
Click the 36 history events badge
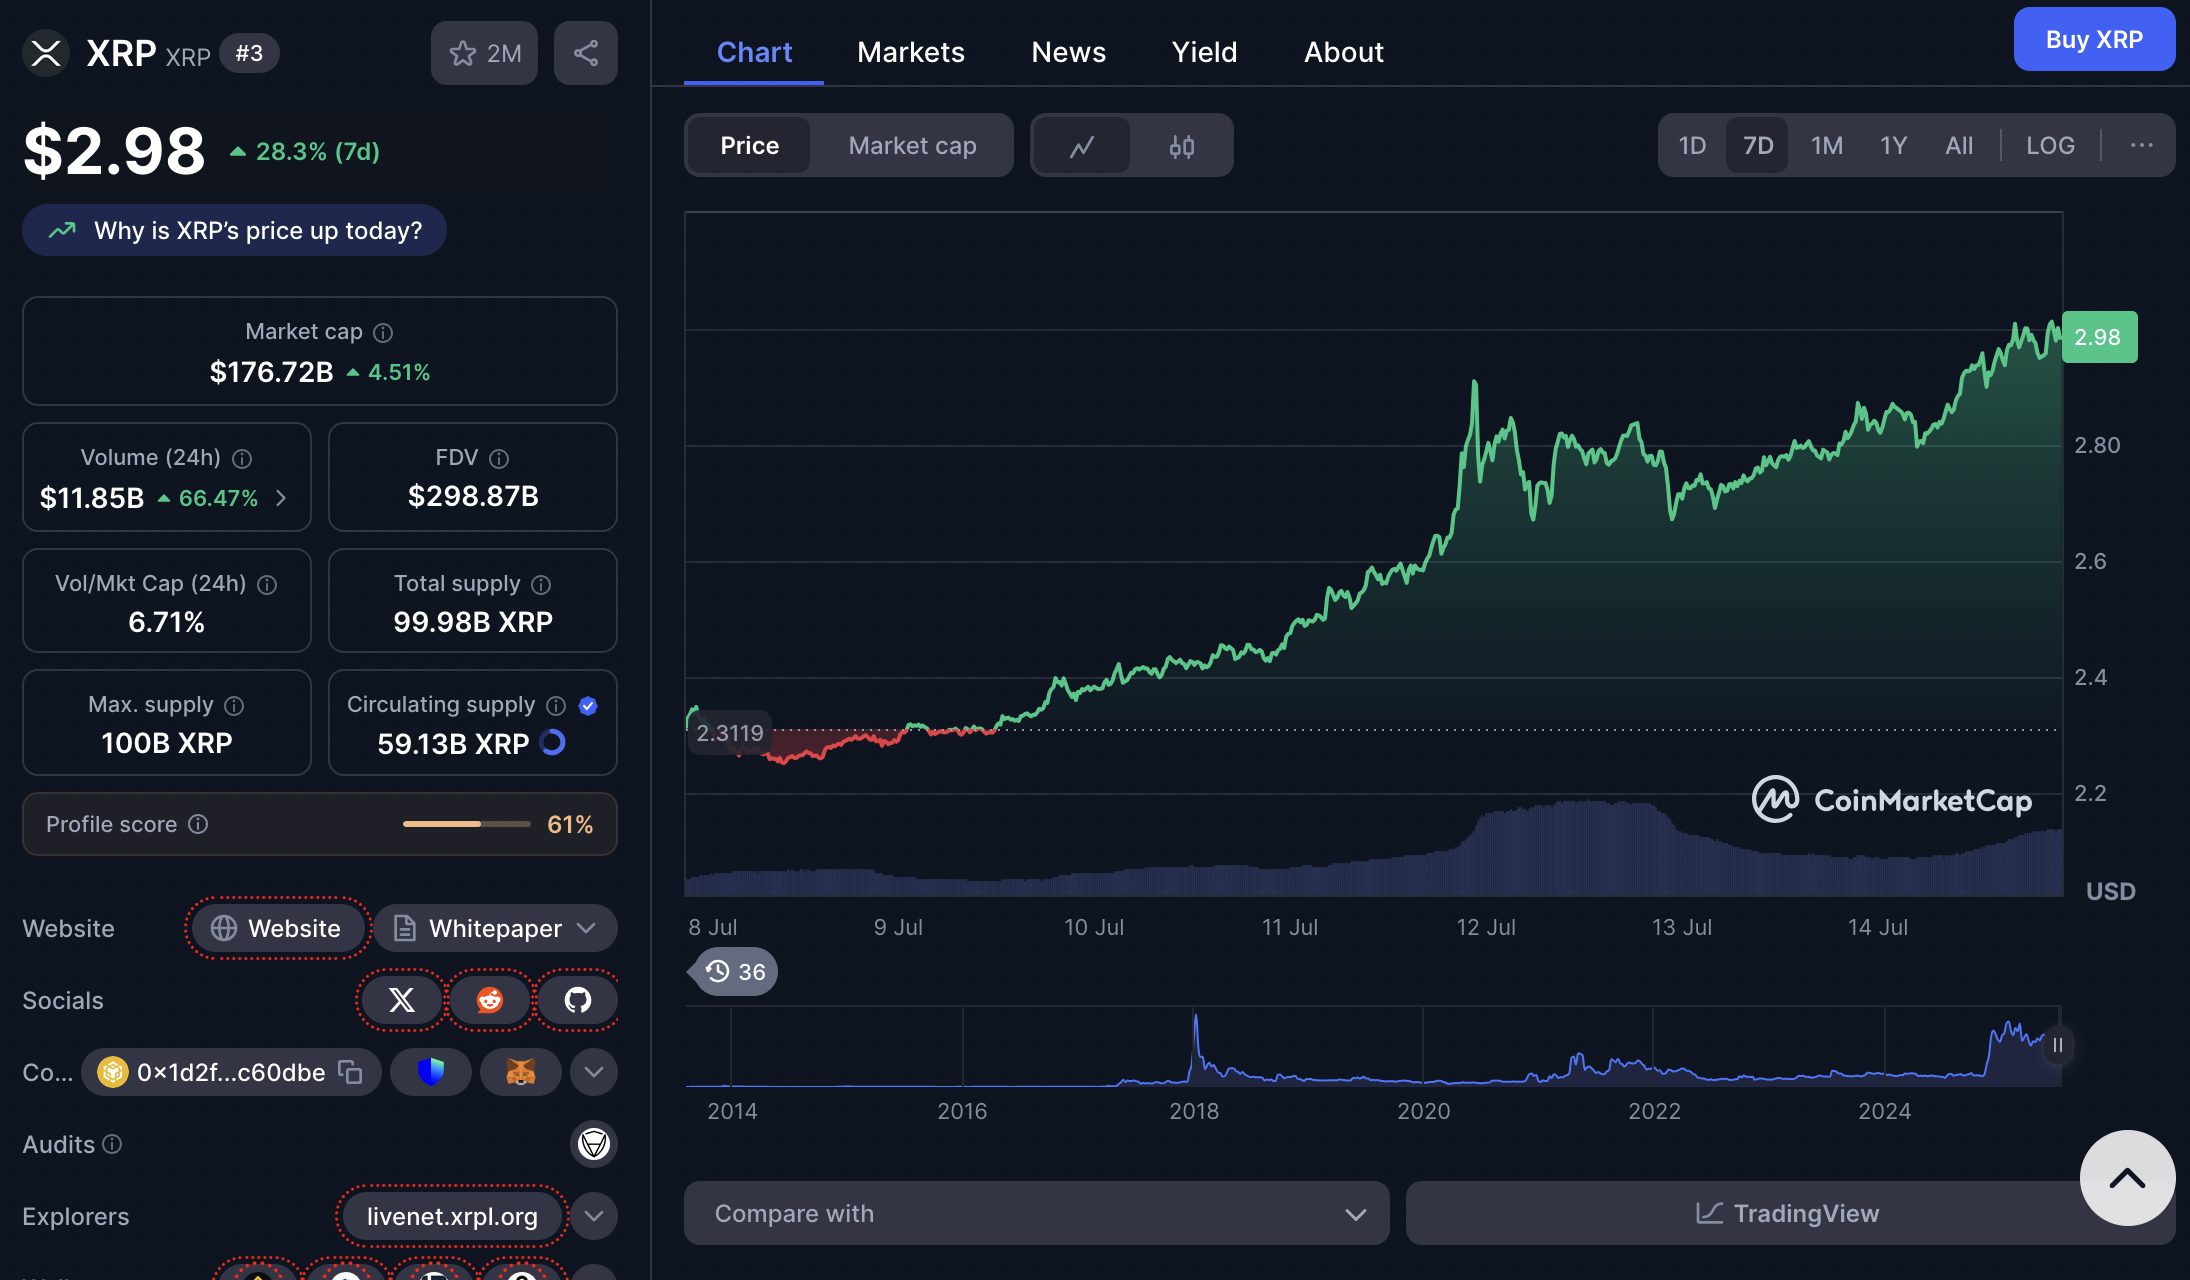click(x=735, y=971)
